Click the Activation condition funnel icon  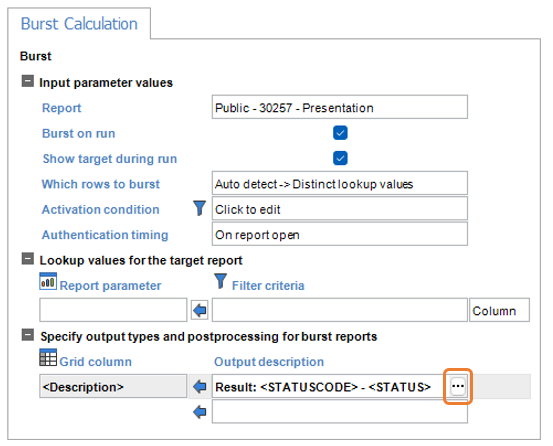pyautogui.click(x=199, y=208)
